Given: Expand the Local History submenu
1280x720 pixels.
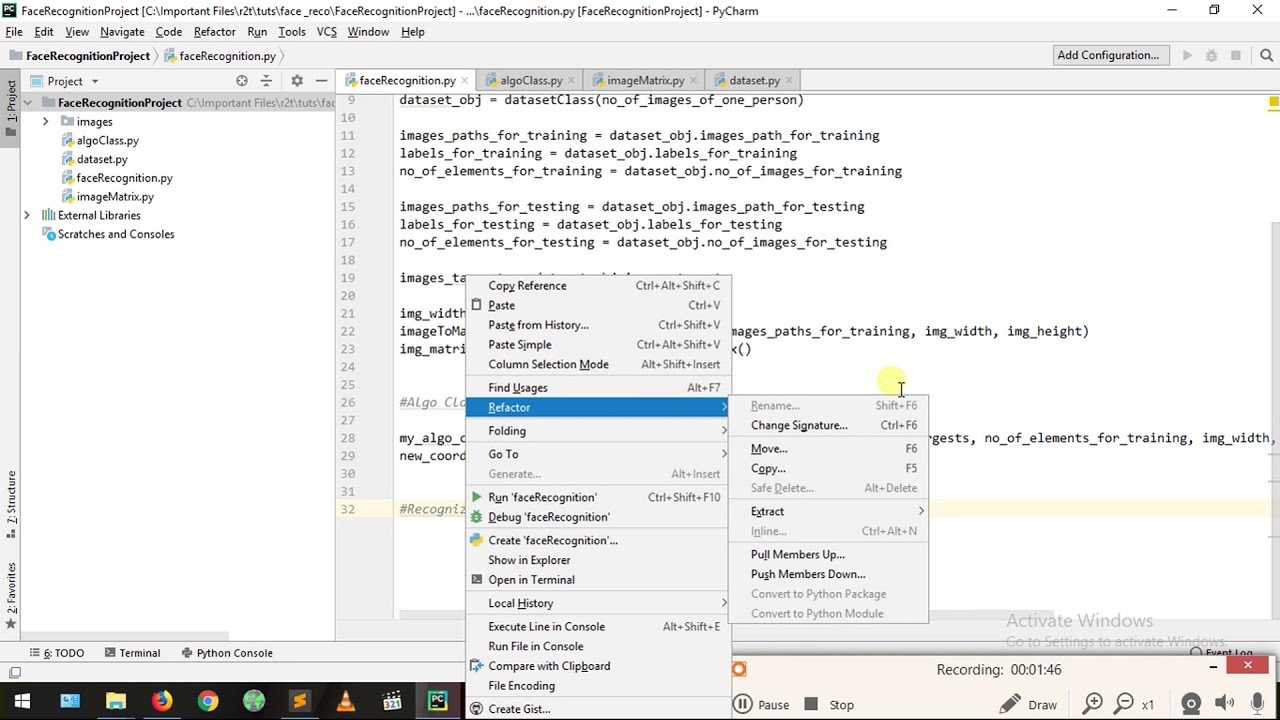Looking at the screenshot, I should click(599, 603).
